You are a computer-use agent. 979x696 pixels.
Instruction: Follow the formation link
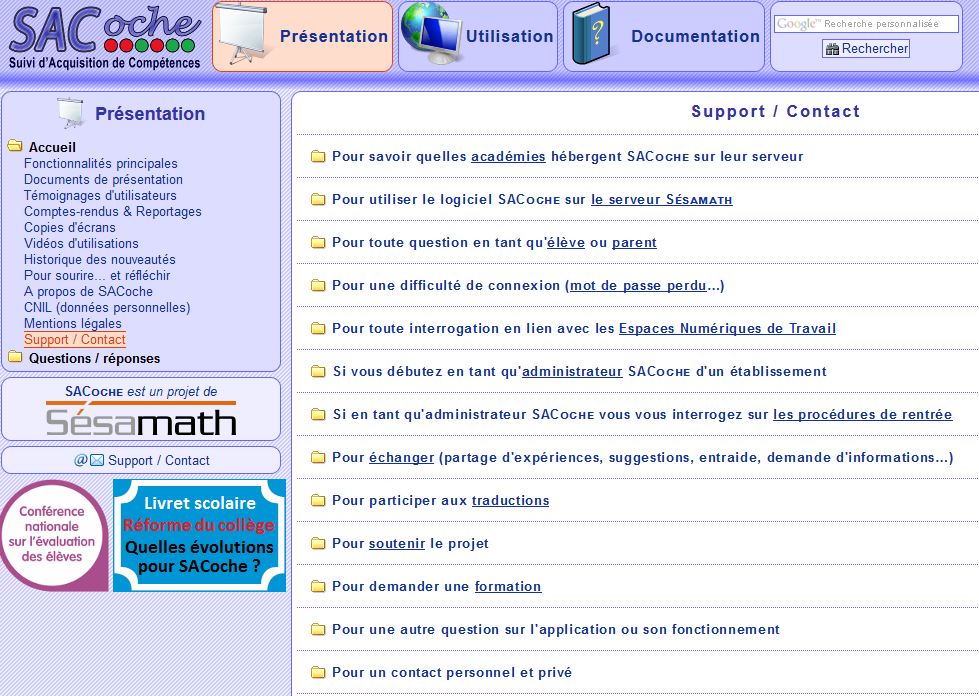[x=508, y=587]
